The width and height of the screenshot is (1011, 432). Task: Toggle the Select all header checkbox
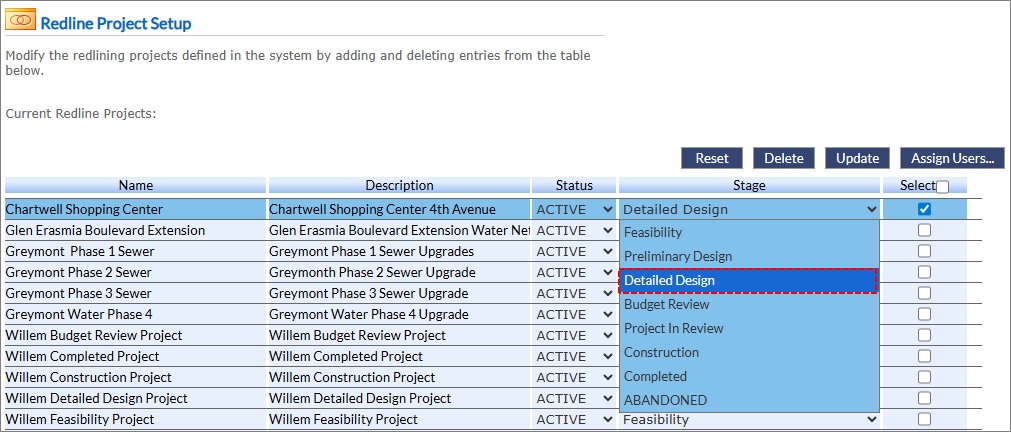click(942, 187)
